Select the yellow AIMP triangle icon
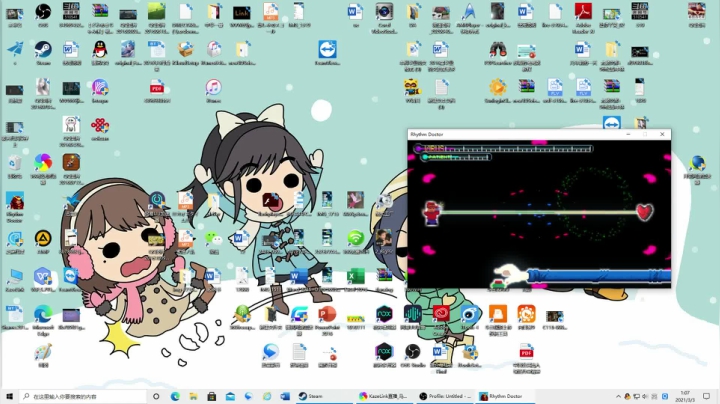This screenshot has height=404, width=720. 43,239
